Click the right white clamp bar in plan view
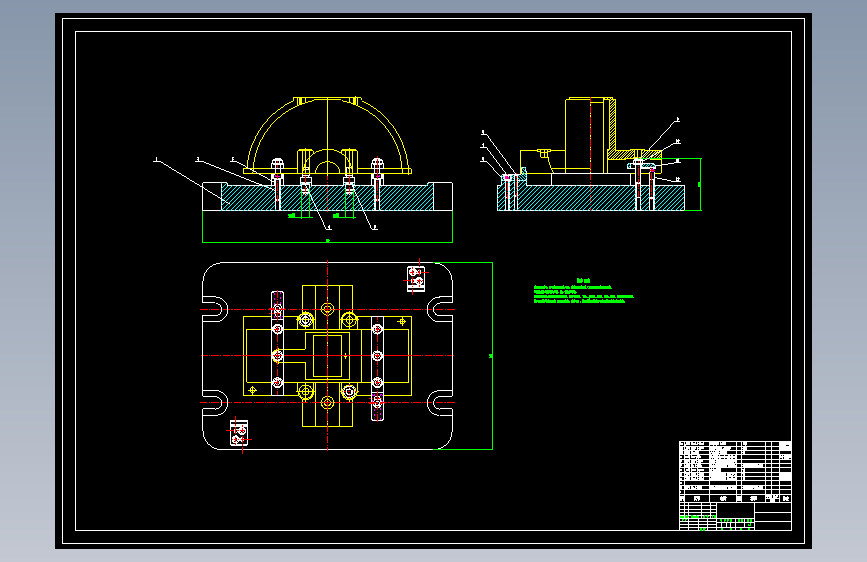The height and width of the screenshot is (562, 867). 377,368
